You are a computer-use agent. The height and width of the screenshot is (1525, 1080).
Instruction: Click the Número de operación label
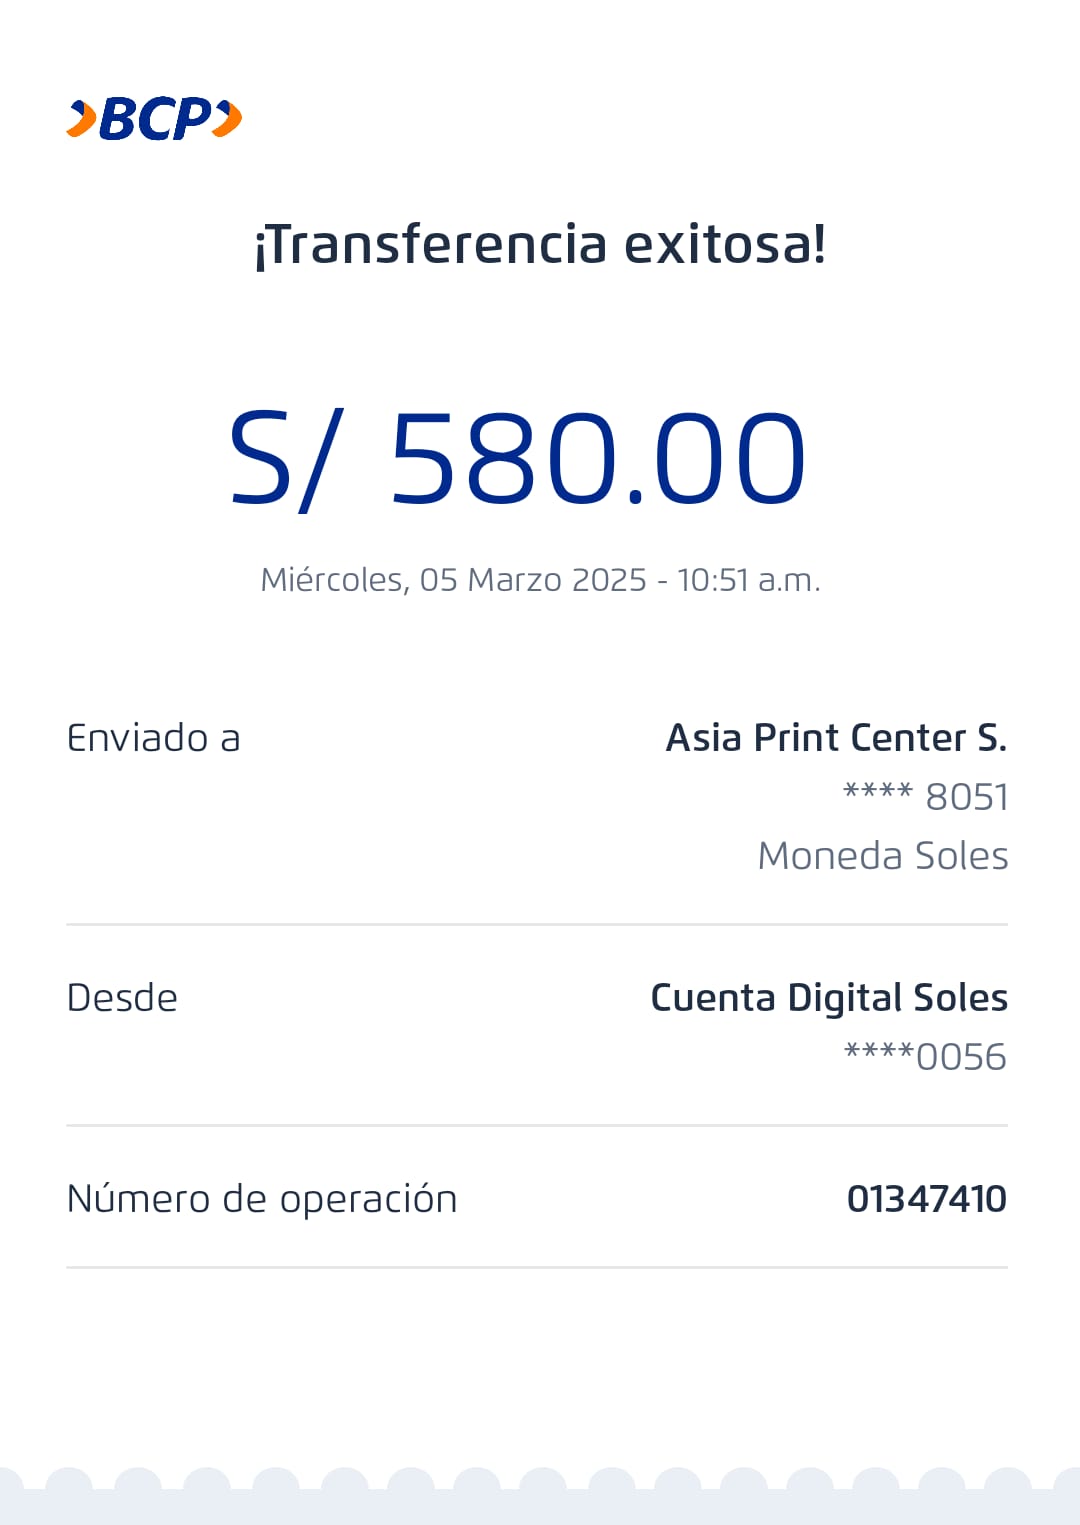pyautogui.click(x=262, y=1199)
